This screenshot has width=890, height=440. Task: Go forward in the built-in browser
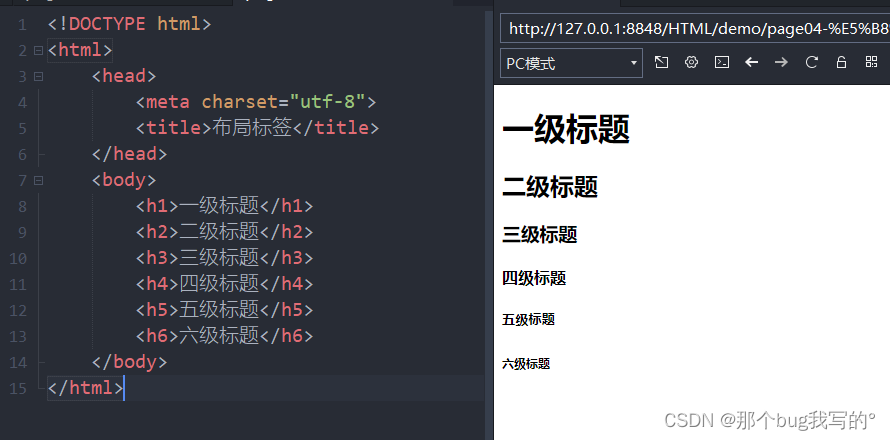point(782,62)
